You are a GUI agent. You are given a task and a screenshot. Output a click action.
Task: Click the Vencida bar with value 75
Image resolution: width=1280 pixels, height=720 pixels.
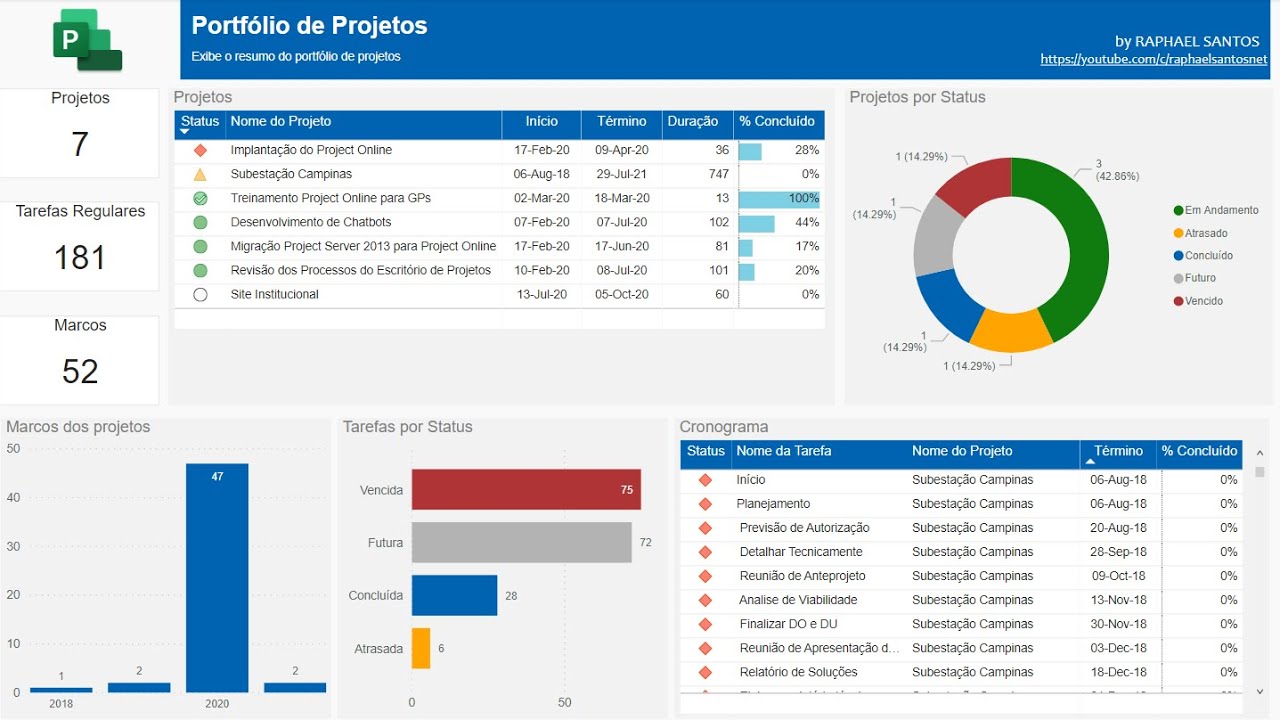(526, 490)
